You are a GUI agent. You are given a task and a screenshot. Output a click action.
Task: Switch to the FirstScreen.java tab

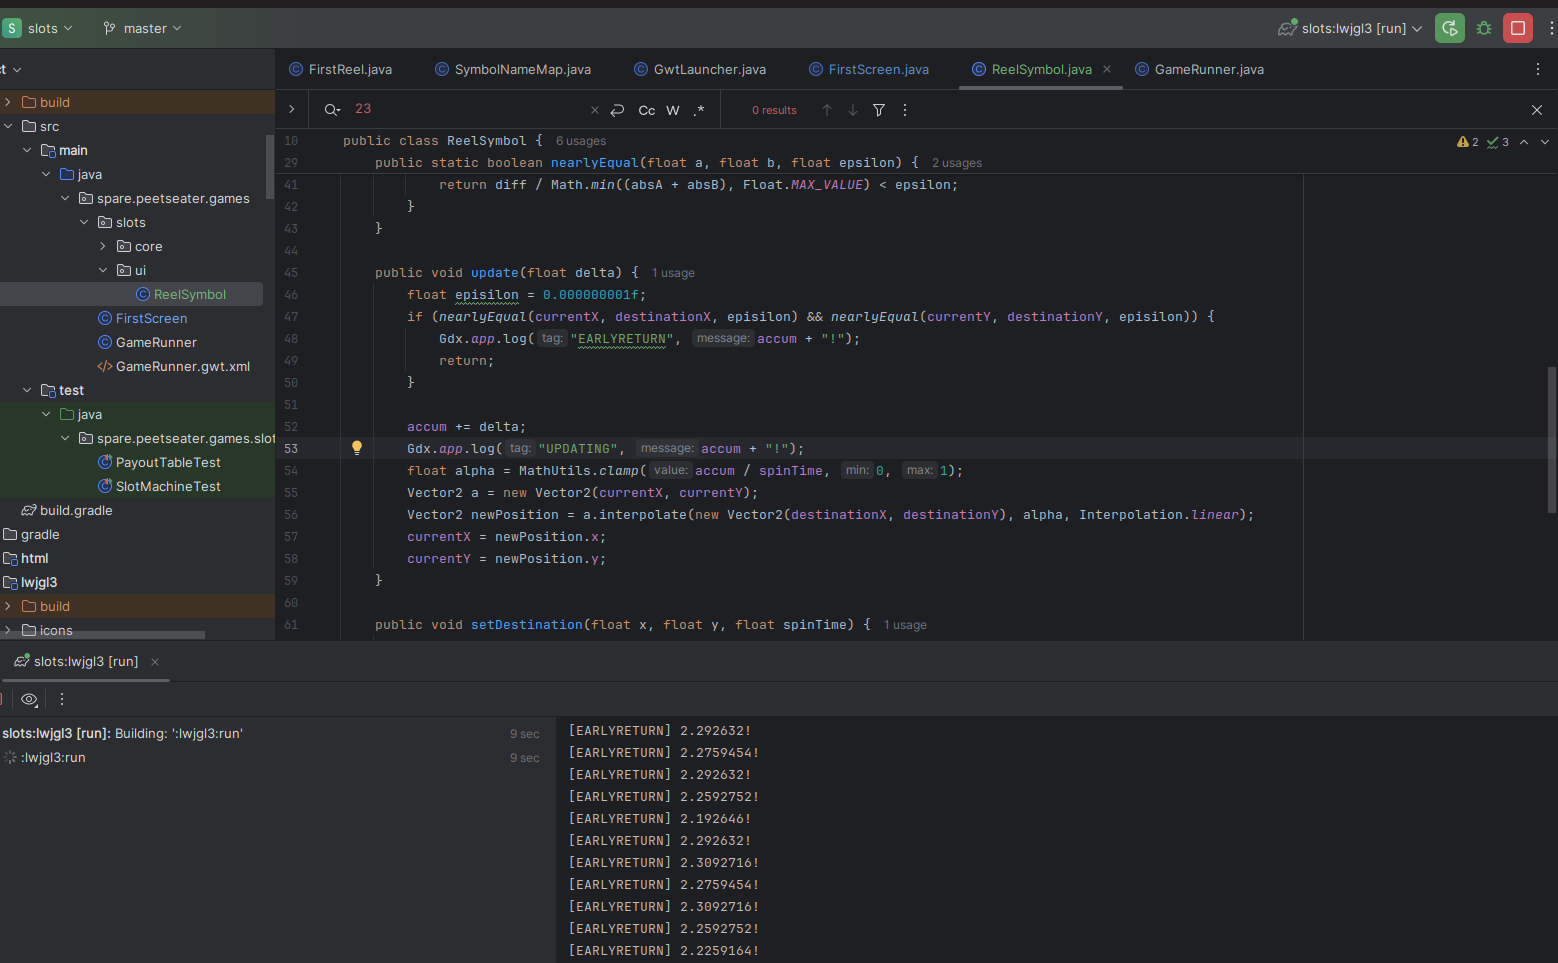pos(878,69)
